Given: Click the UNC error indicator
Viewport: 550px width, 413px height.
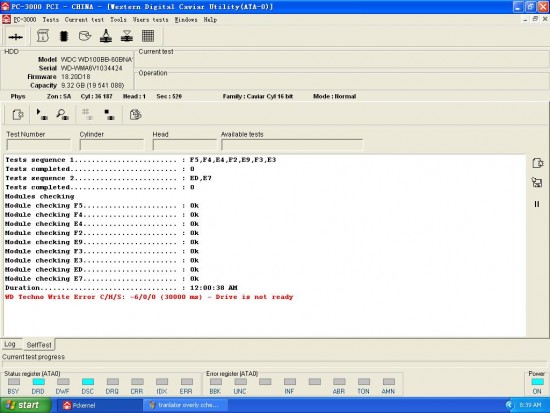Looking at the screenshot, I should click(240, 382).
